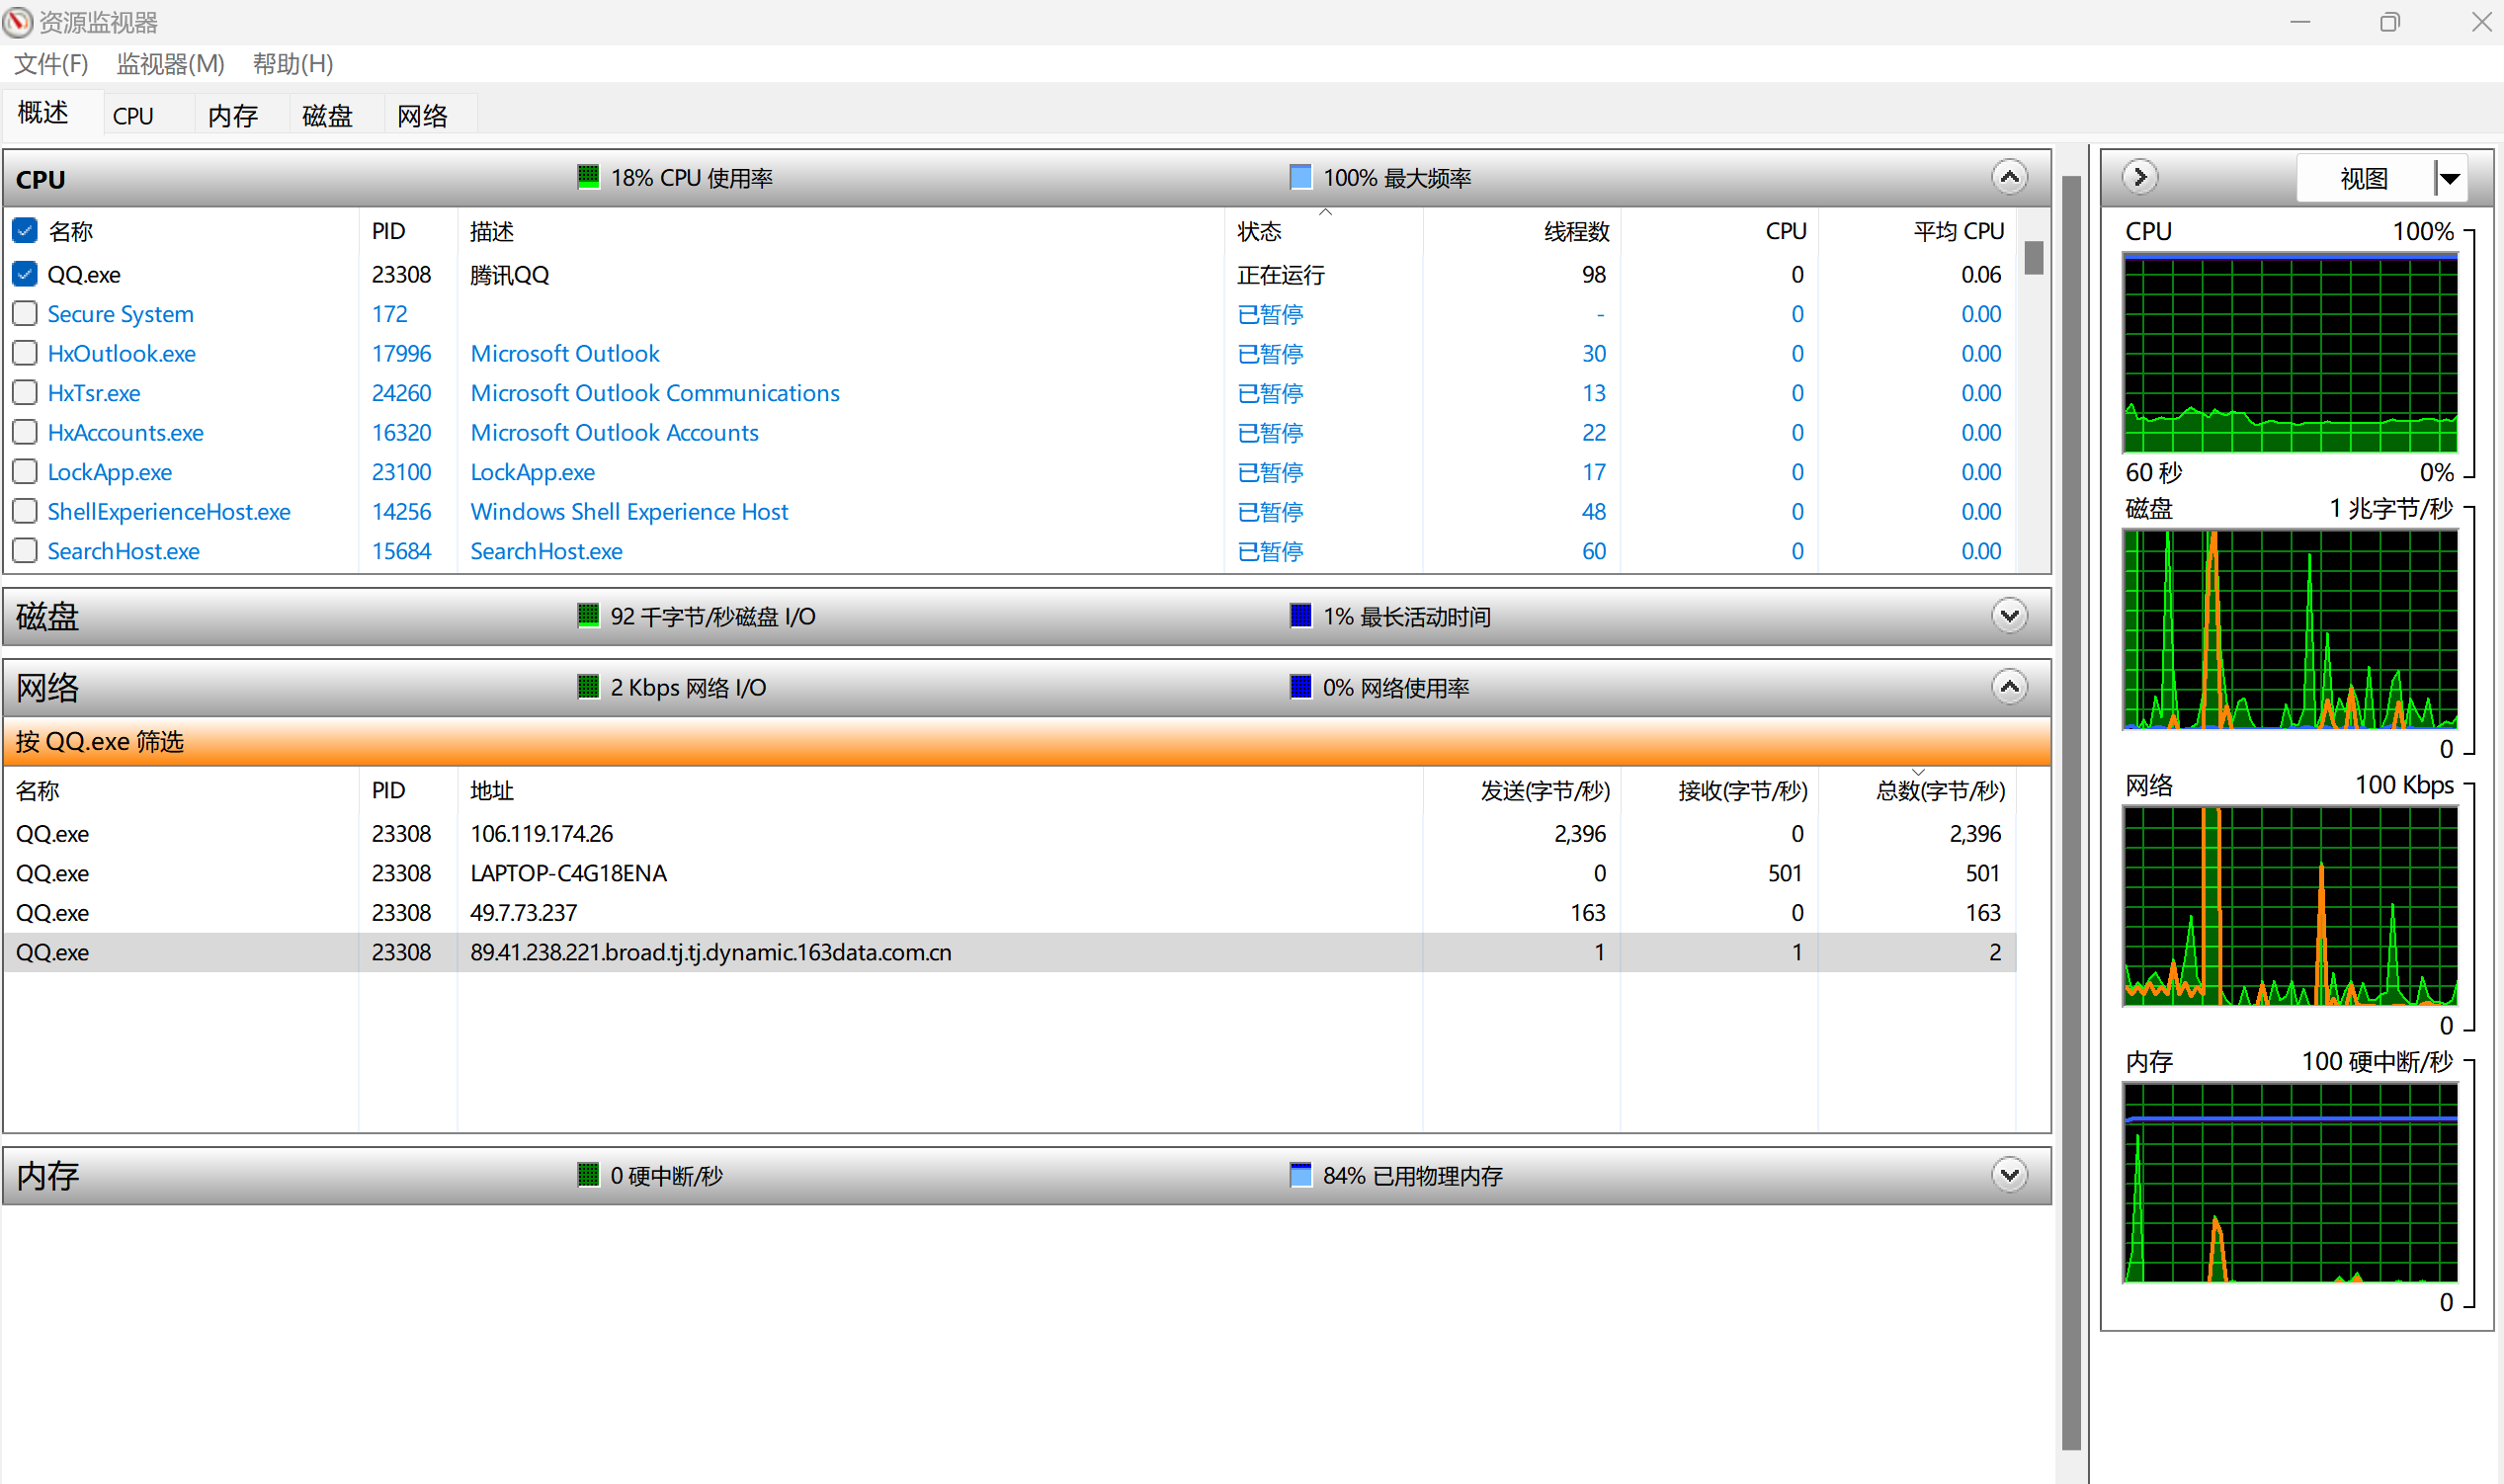The height and width of the screenshot is (1484, 2504).
Task: Sort network list by 地址 column header
Action: [940, 790]
